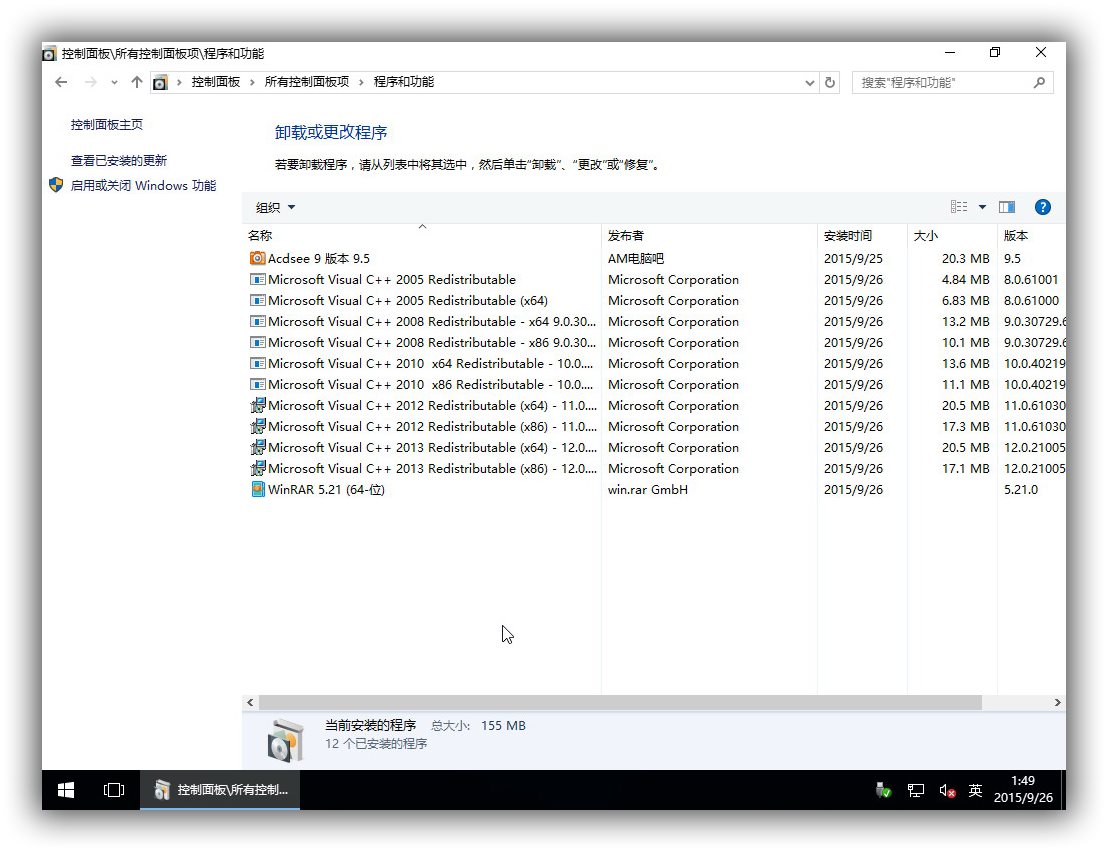Open 控制面板主页 link
The height and width of the screenshot is (852, 1108).
point(107,124)
